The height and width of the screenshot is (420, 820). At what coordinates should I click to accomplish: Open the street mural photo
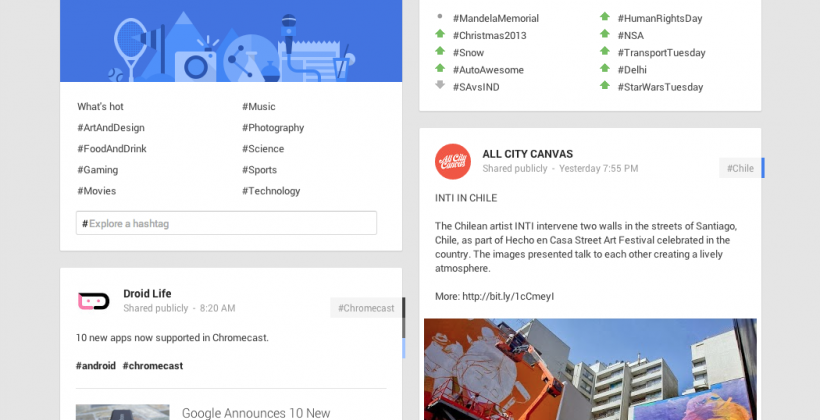pos(590,369)
